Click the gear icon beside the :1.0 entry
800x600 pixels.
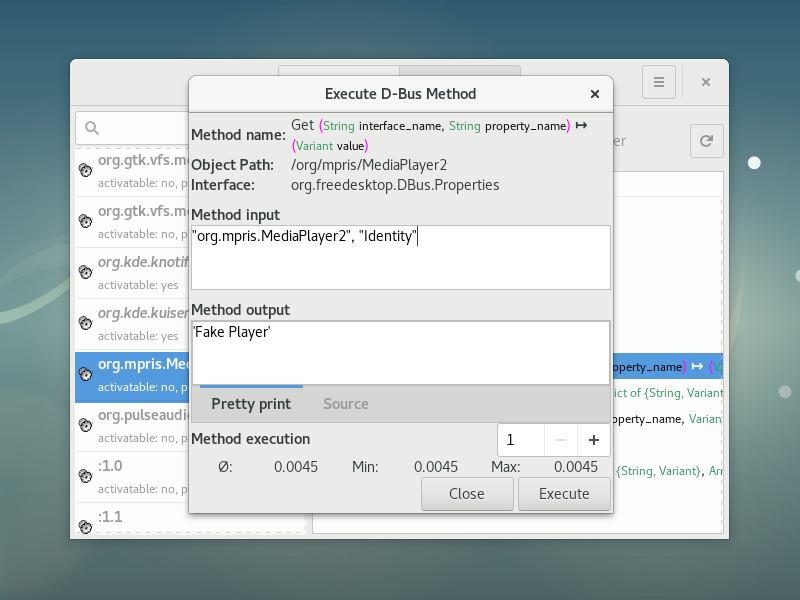point(86,476)
